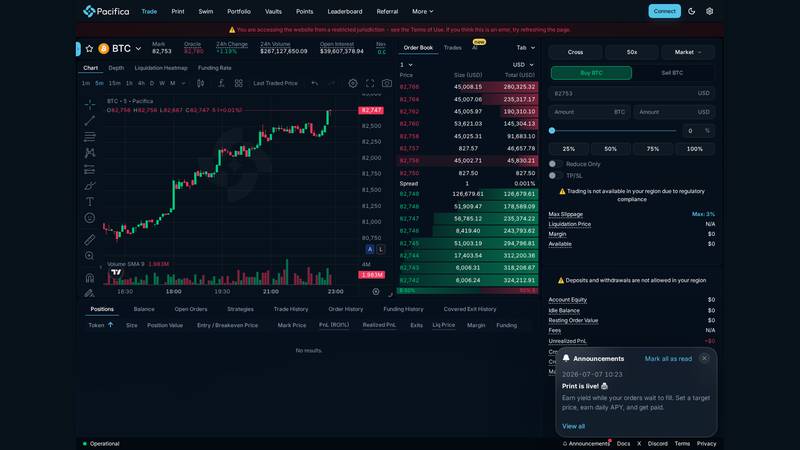The image size is (800, 450).
Task: Open Funding Rate tab
Action: point(214,68)
